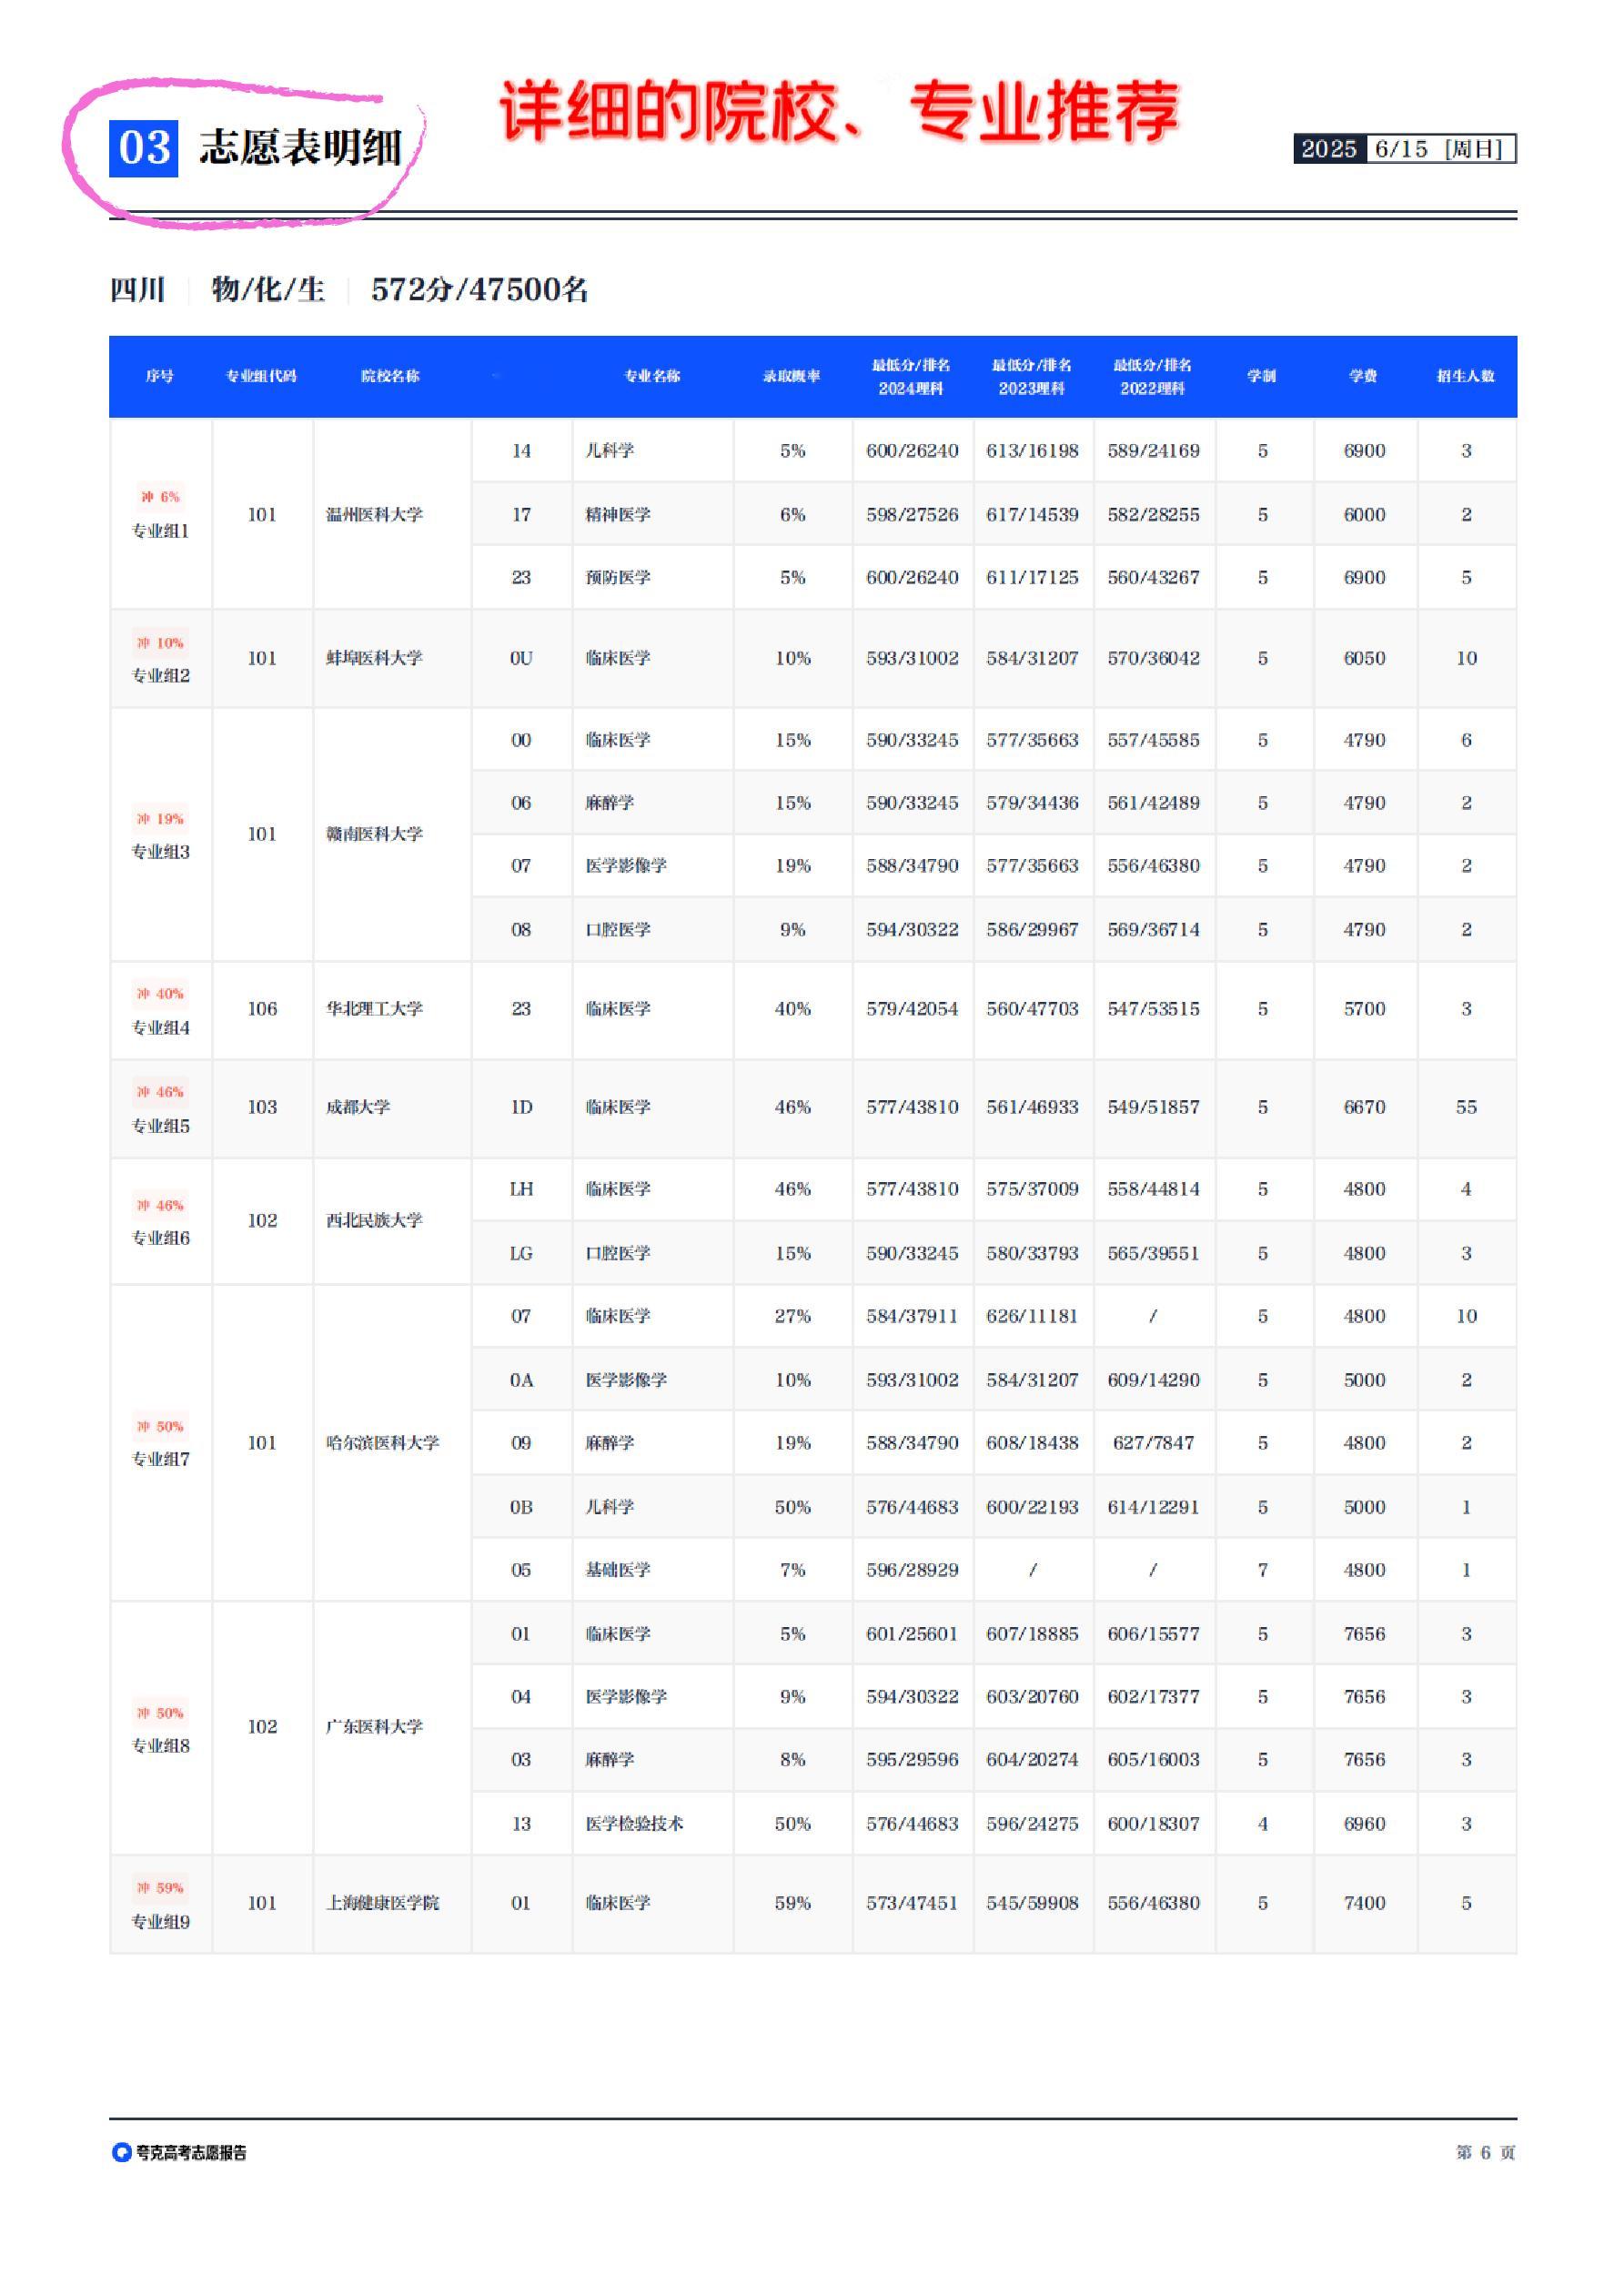Click the 598/27526 score cell

pos(912,514)
